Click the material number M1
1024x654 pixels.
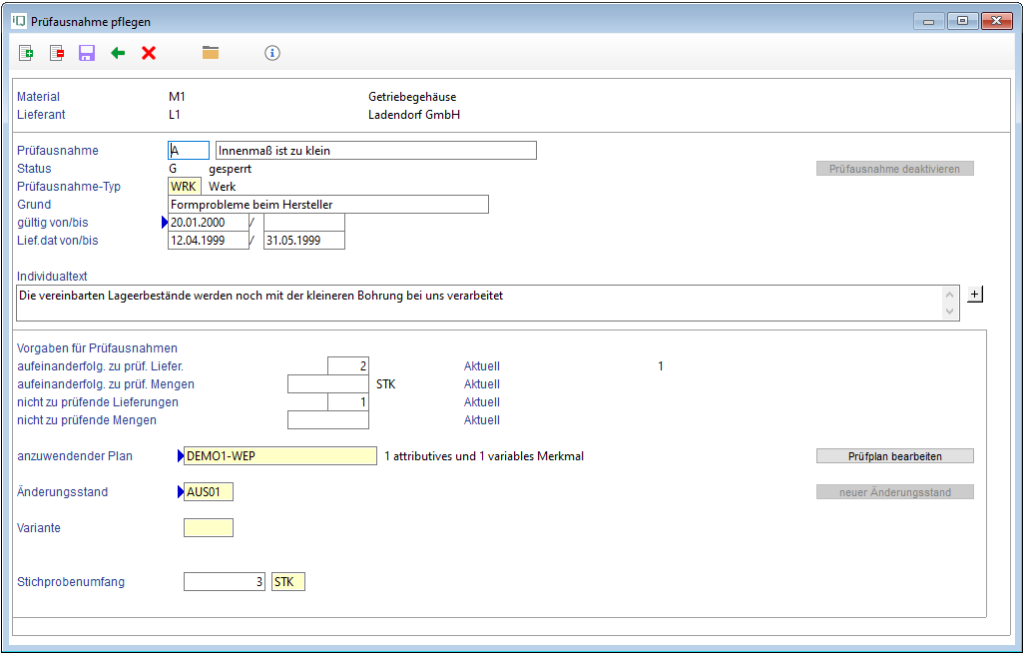pyautogui.click(x=177, y=97)
